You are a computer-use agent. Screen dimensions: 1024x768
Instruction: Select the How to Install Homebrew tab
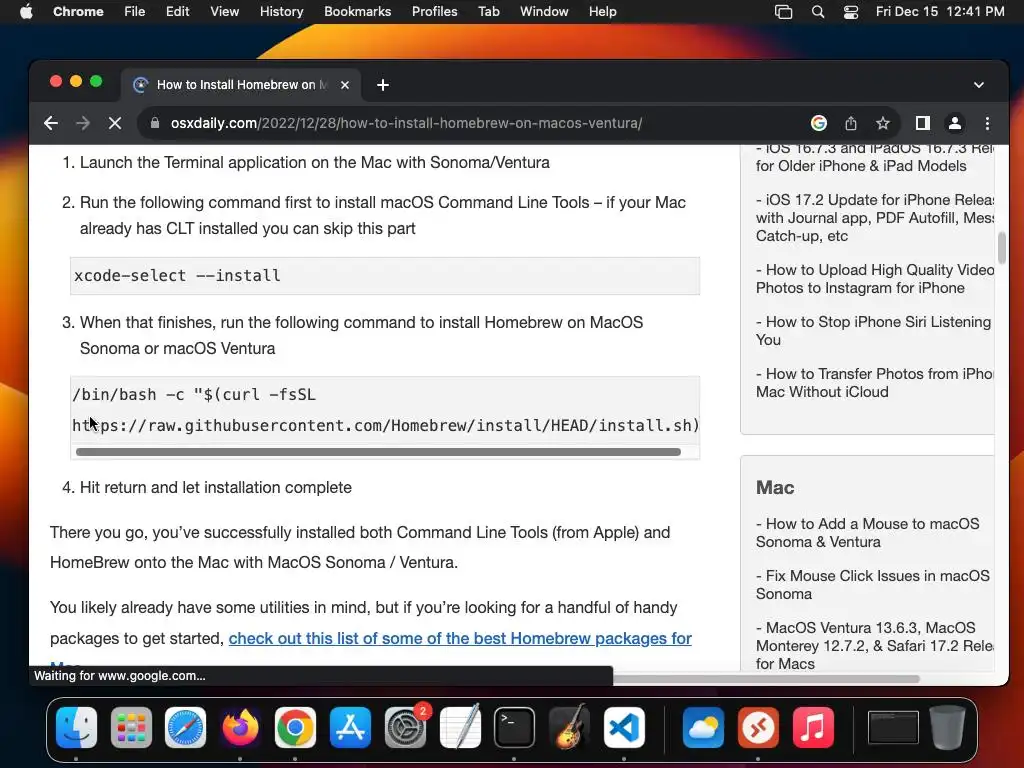(x=240, y=85)
